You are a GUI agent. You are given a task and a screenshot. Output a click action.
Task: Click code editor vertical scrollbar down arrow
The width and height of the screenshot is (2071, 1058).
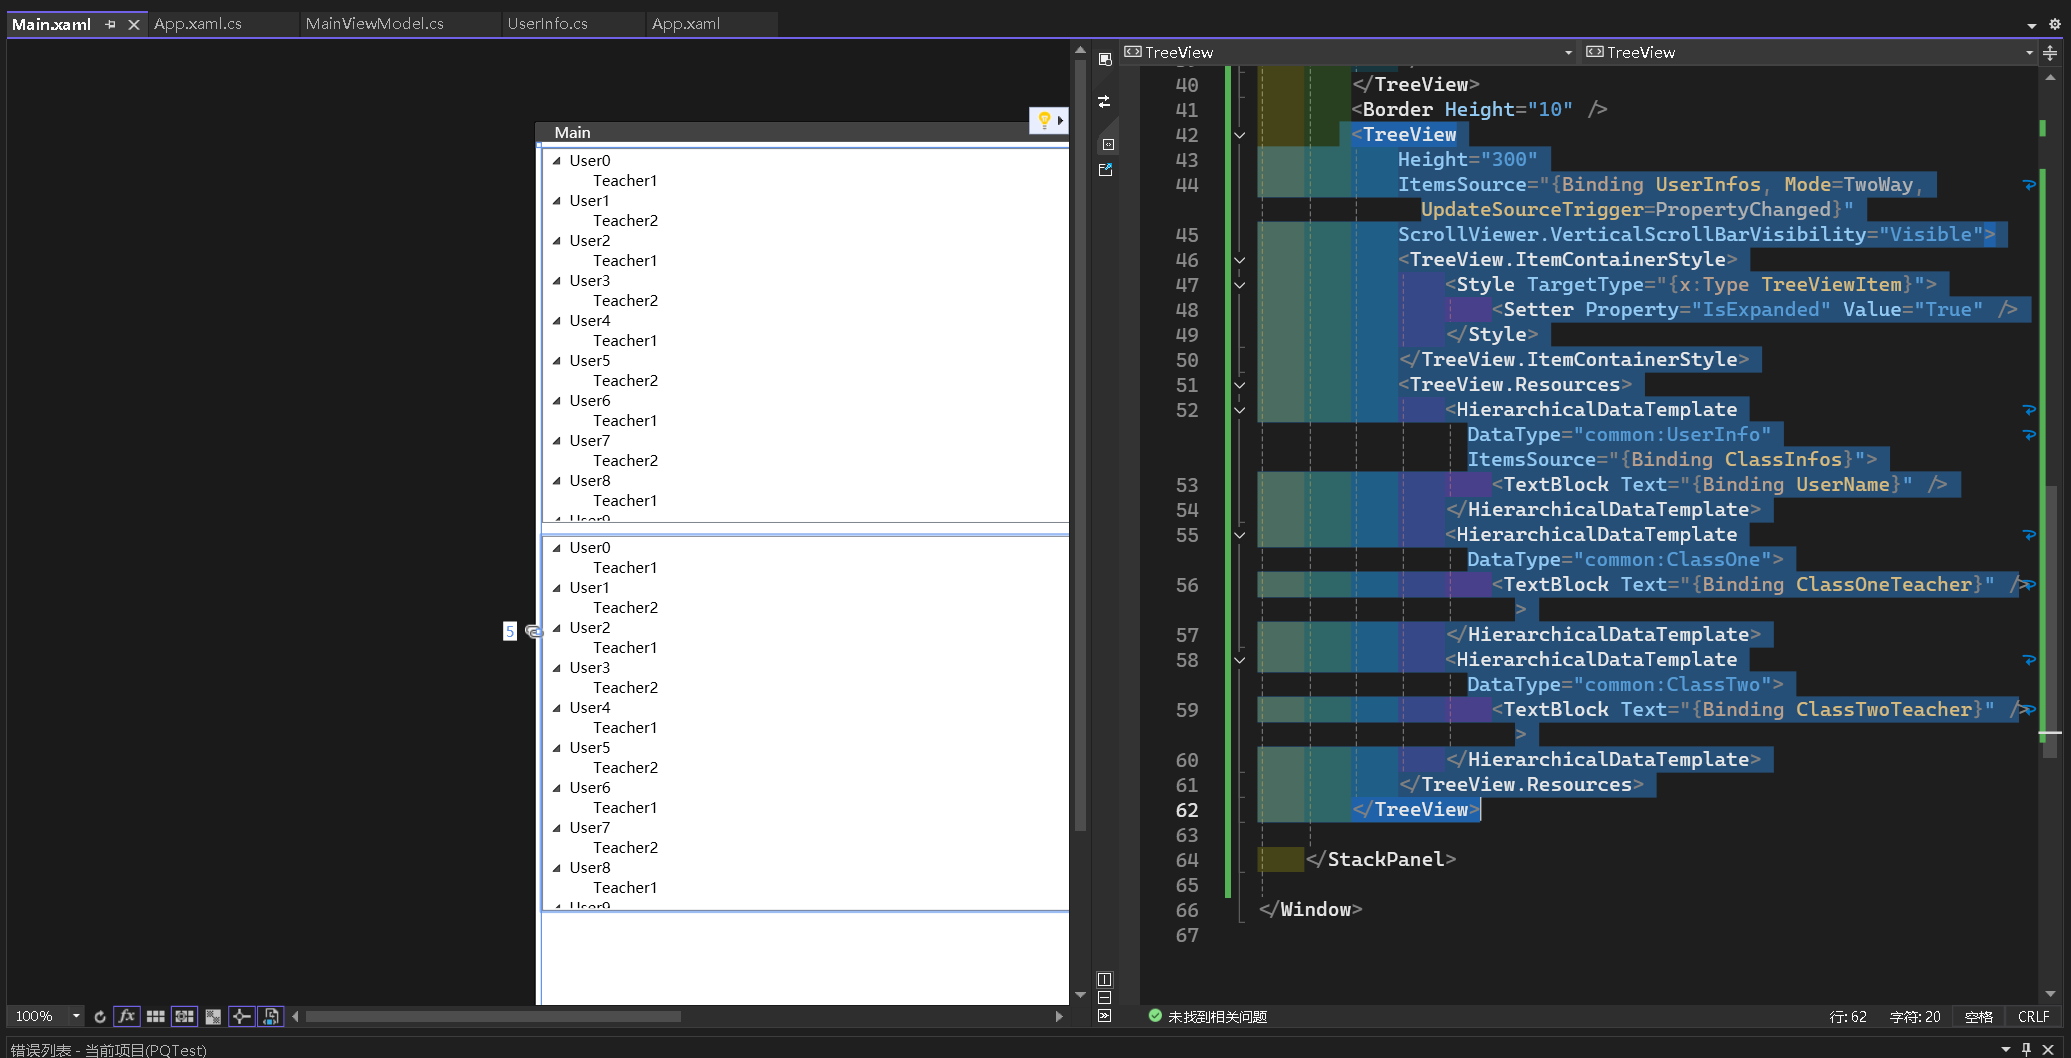(x=2050, y=994)
